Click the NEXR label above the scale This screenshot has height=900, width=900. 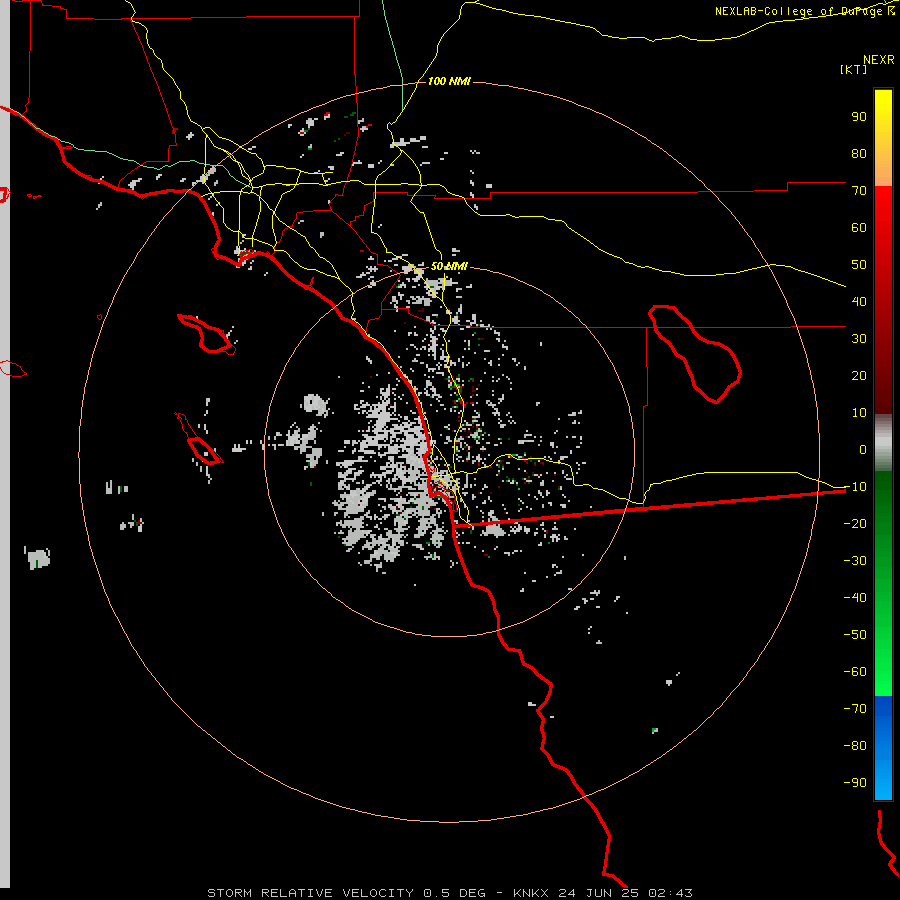[879, 60]
